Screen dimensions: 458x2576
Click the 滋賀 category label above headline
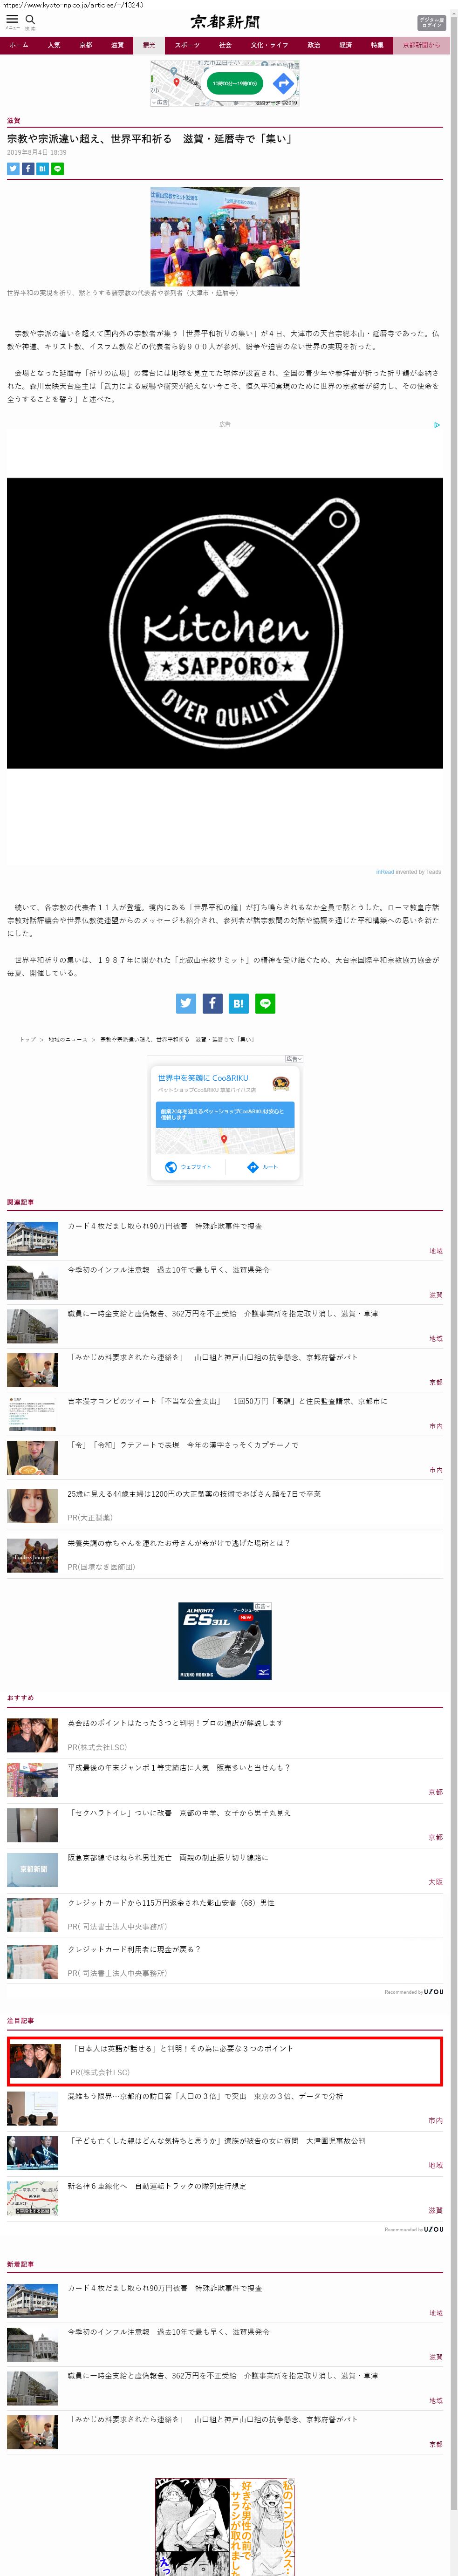13,121
